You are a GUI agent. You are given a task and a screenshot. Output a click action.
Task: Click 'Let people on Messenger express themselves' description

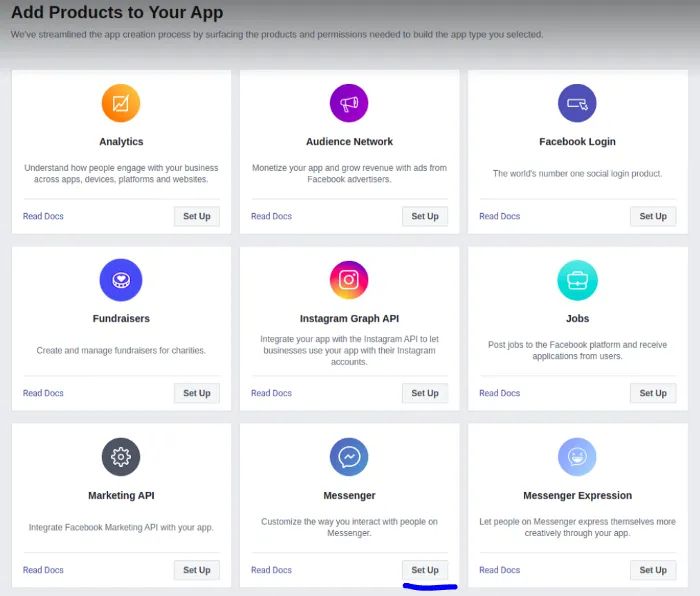point(577,527)
